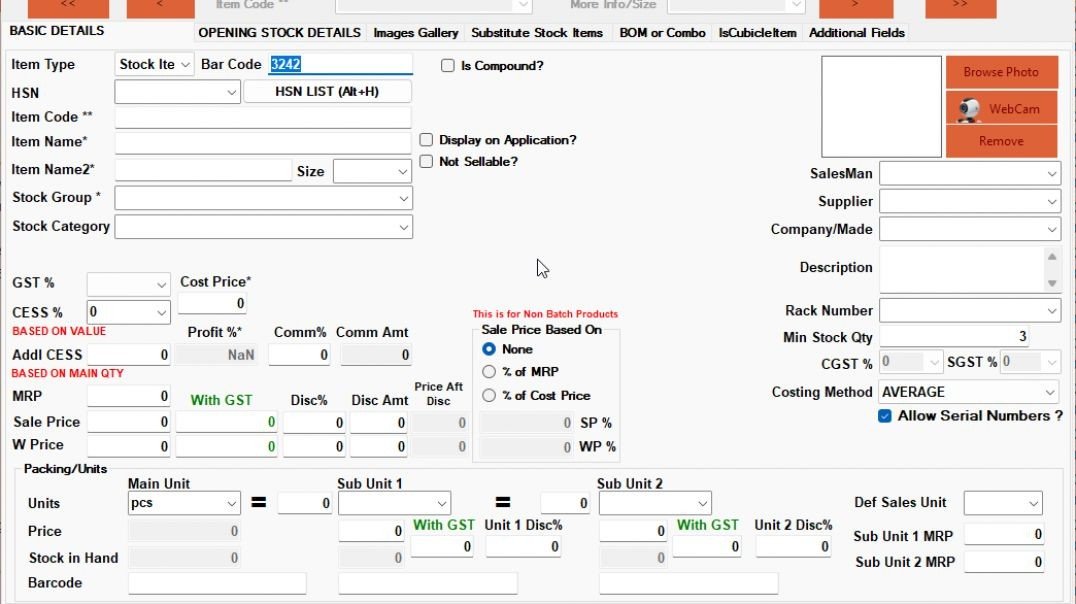The height and width of the screenshot is (604, 1076).
Task: Jump to last record using double-right arrows
Action: (x=960, y=7)
